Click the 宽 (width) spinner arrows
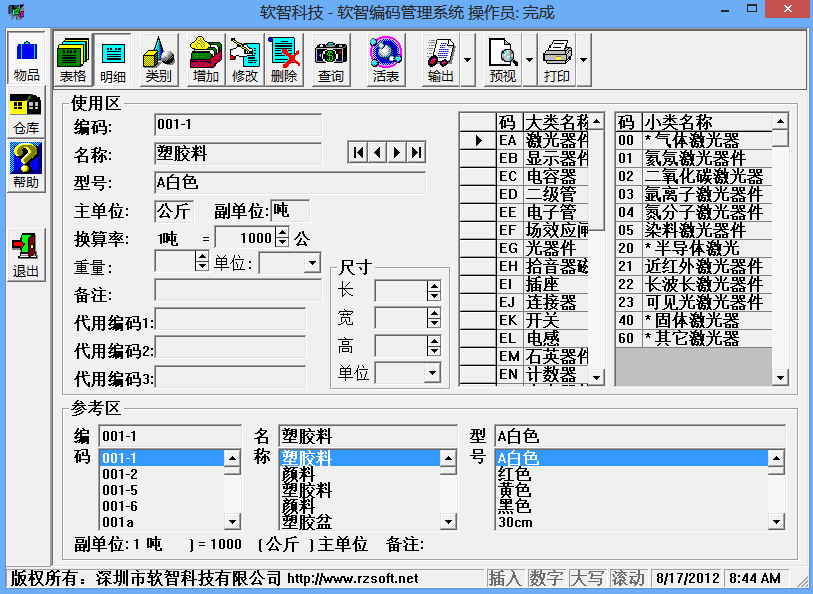 434,318
